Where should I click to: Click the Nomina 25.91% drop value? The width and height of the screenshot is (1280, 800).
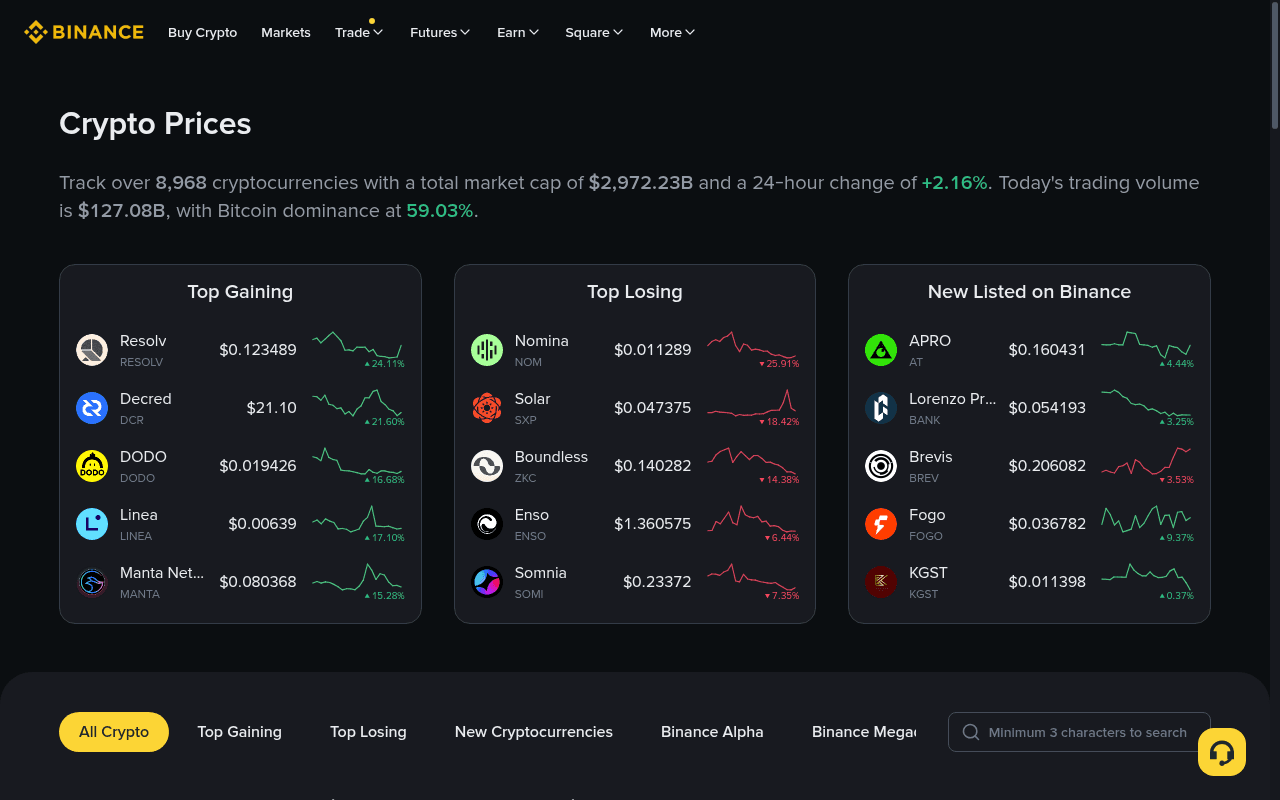point(779,364)
